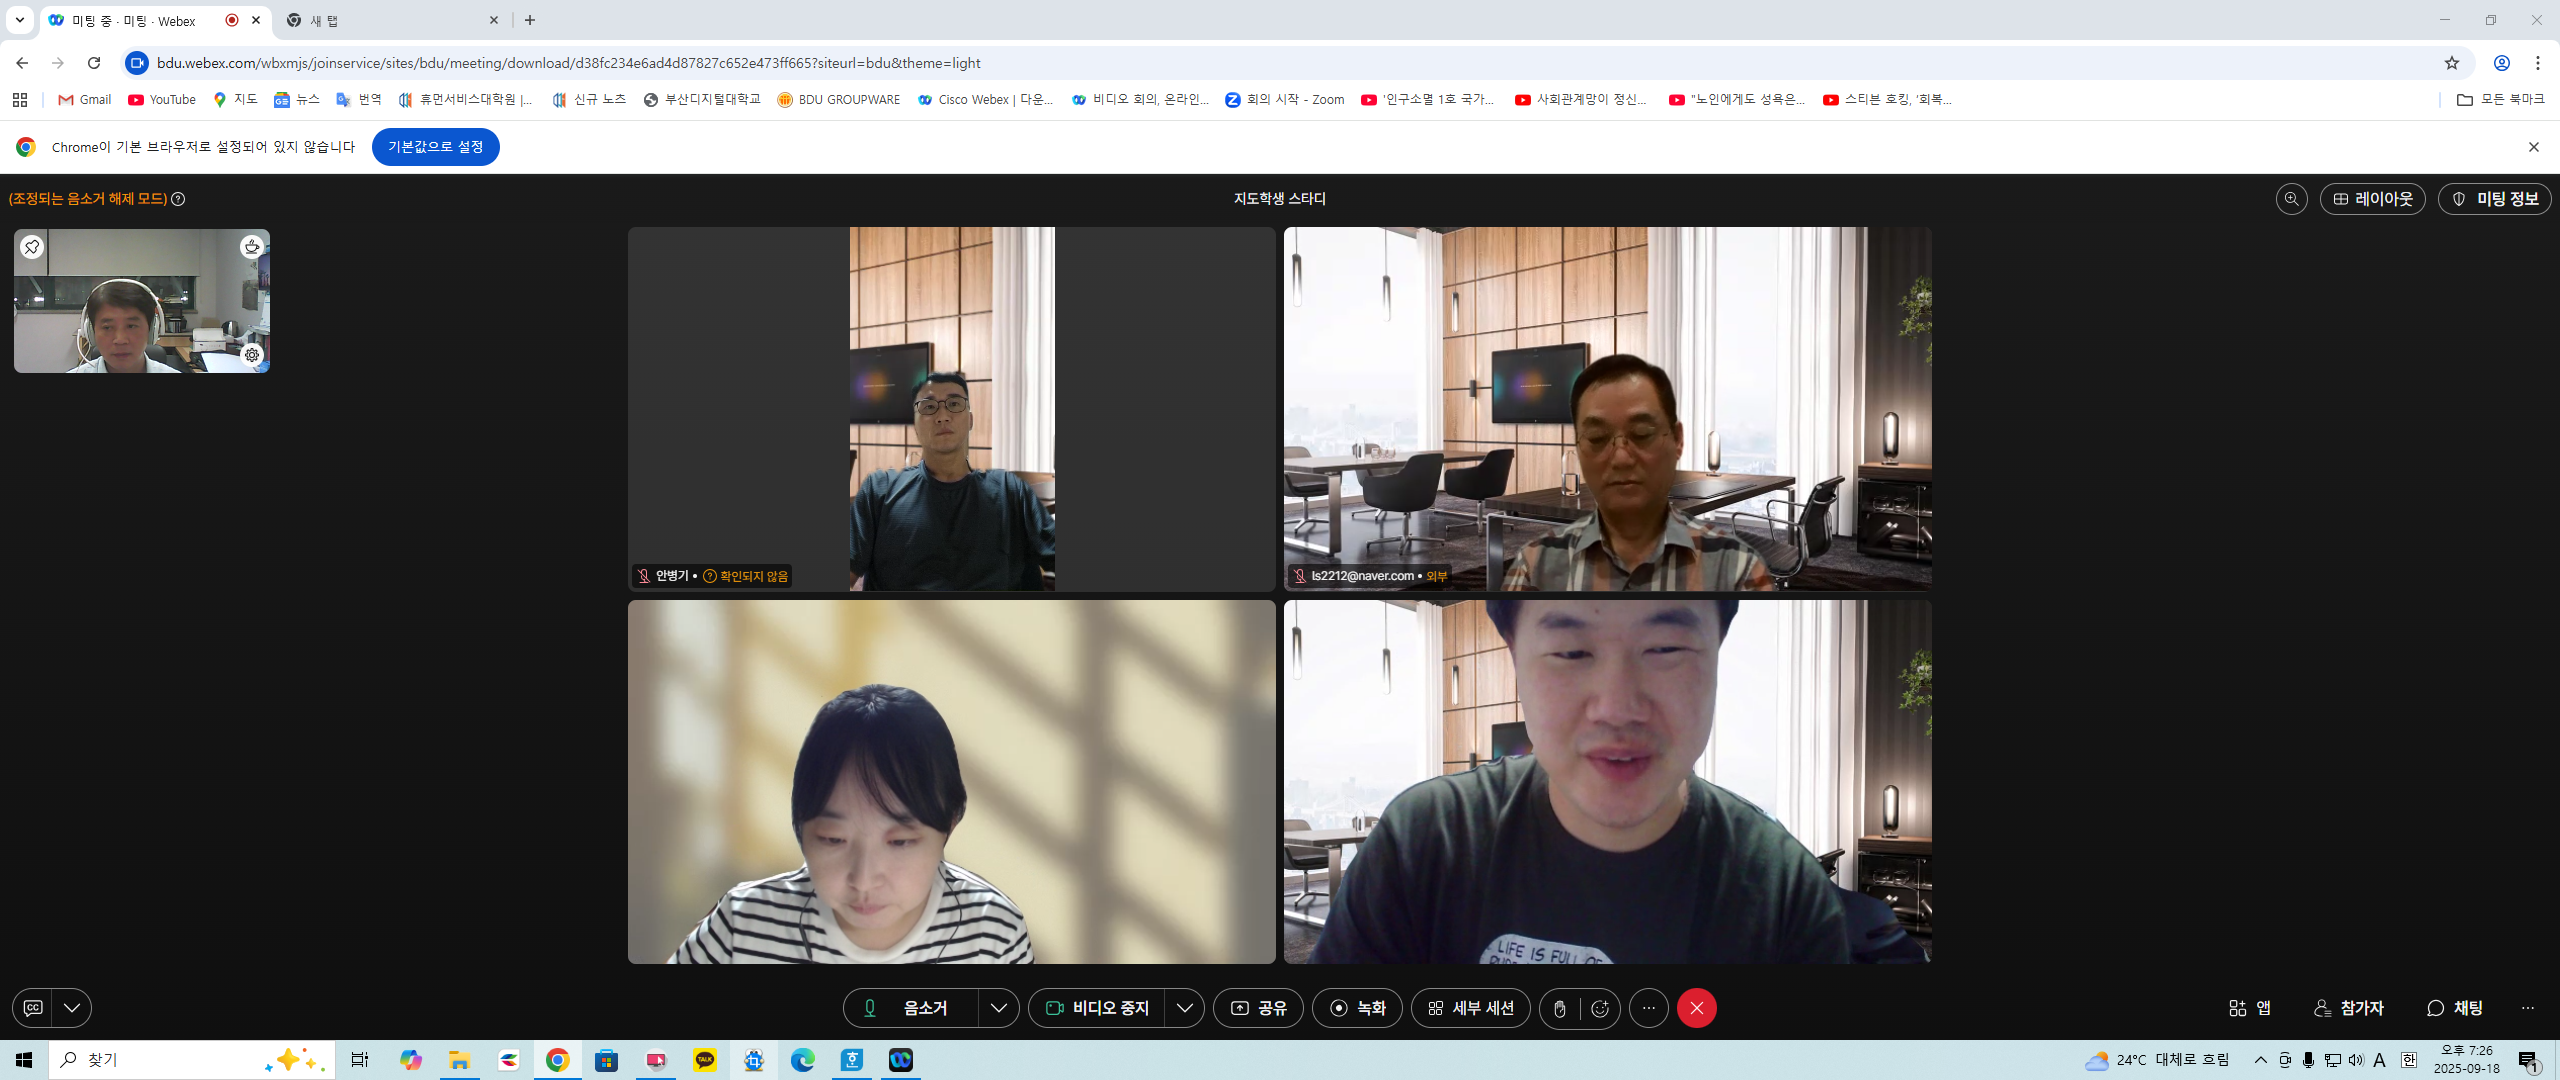Open the 레이아웃 layout button
2560x1080 pixels.
(x=2372, y=199)
